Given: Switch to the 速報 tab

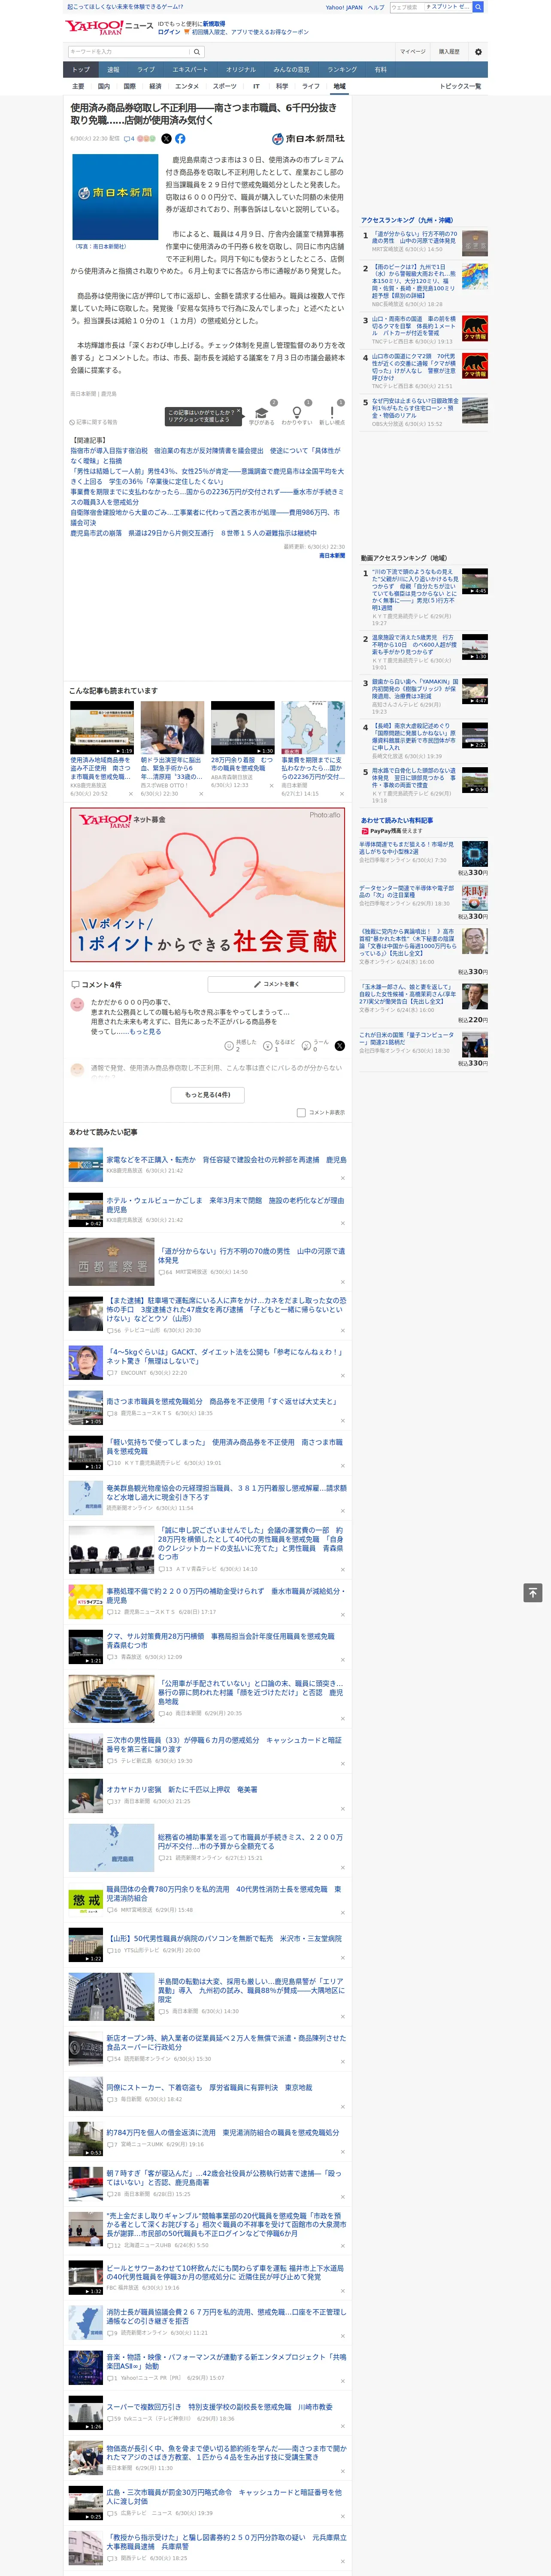Looking at the screenshot, I should 113,70.
